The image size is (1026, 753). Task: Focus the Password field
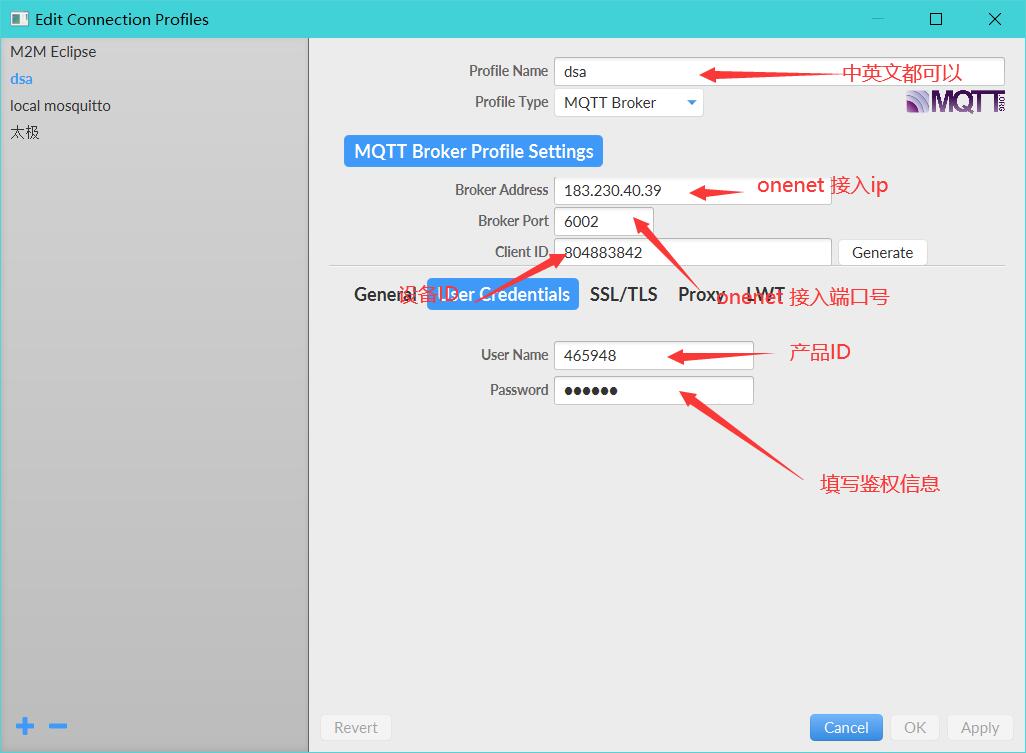(654, 391)
